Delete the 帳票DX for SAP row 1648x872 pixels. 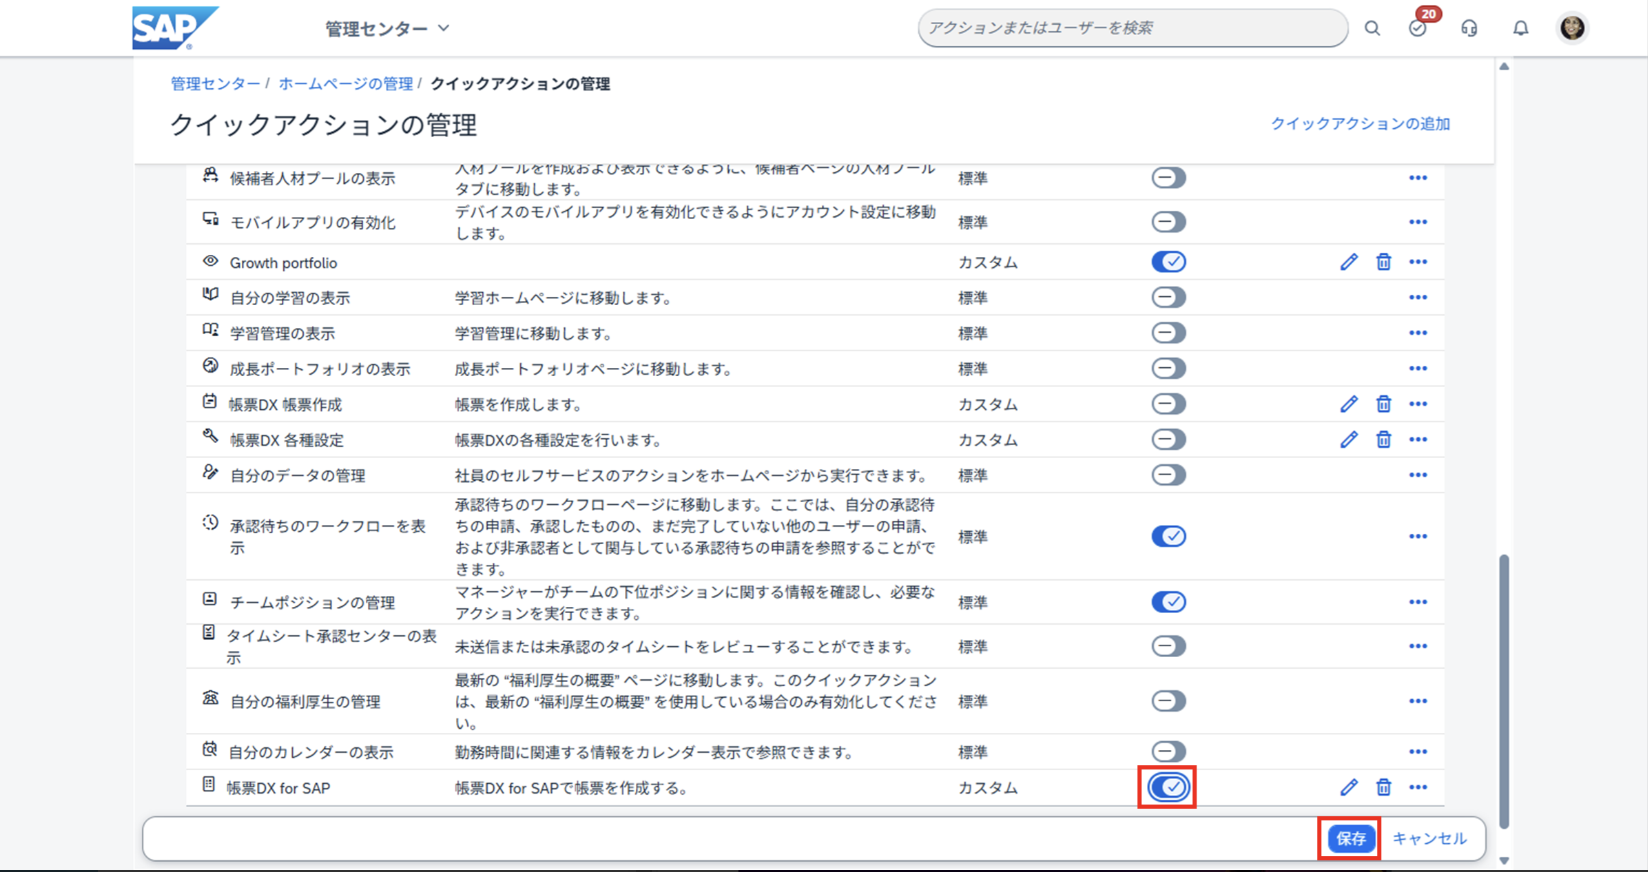(x=1383, y=788)
